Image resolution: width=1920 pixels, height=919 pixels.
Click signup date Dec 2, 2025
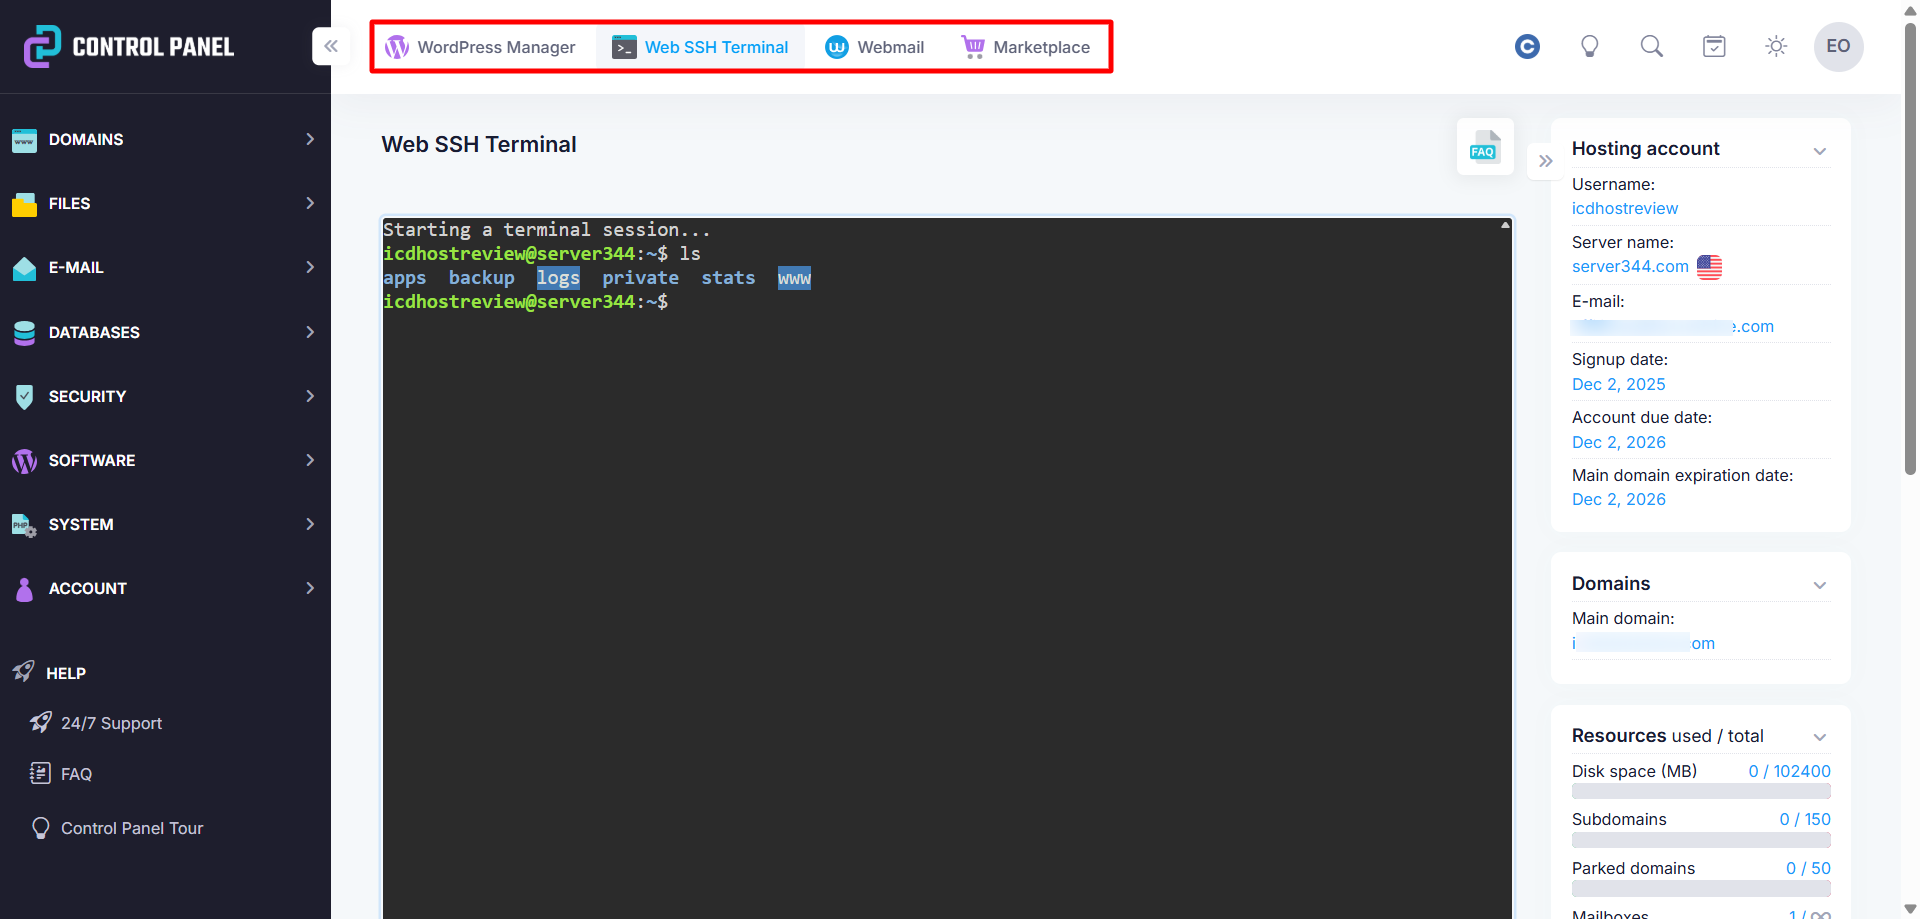1619,384
